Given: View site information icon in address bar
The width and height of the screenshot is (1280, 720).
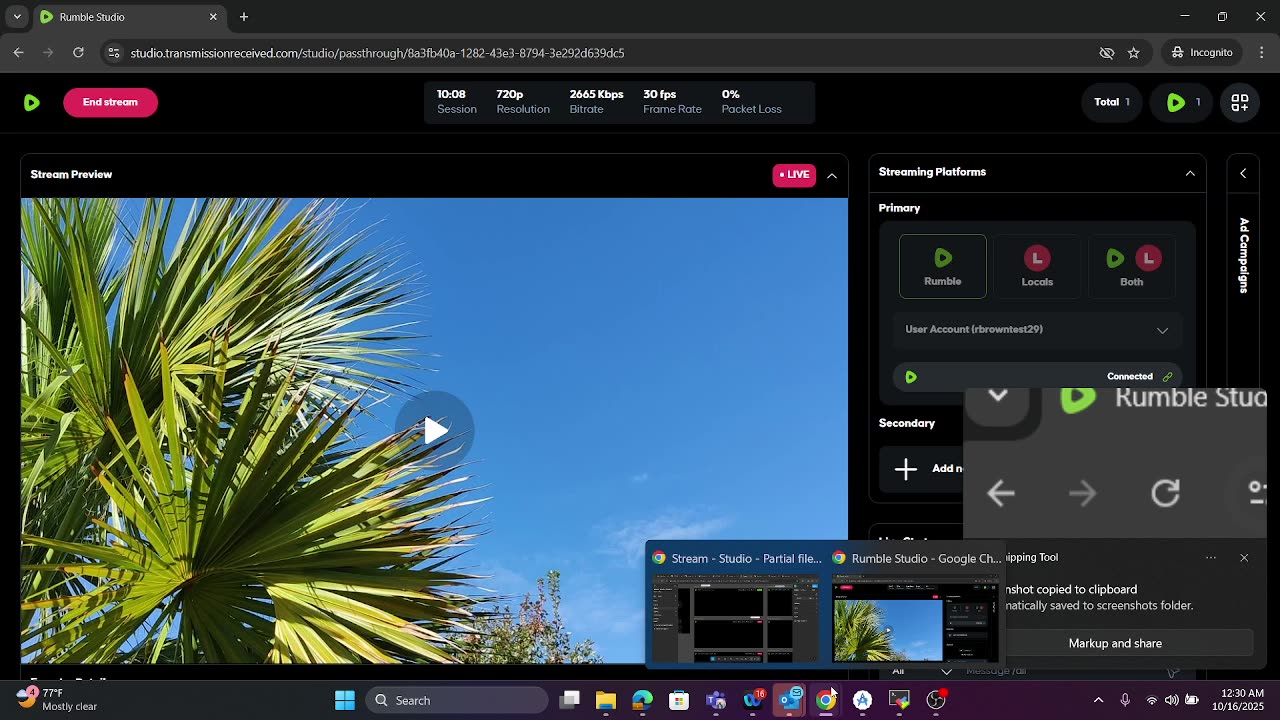Looking at the screenshot, I should point(113,53).
